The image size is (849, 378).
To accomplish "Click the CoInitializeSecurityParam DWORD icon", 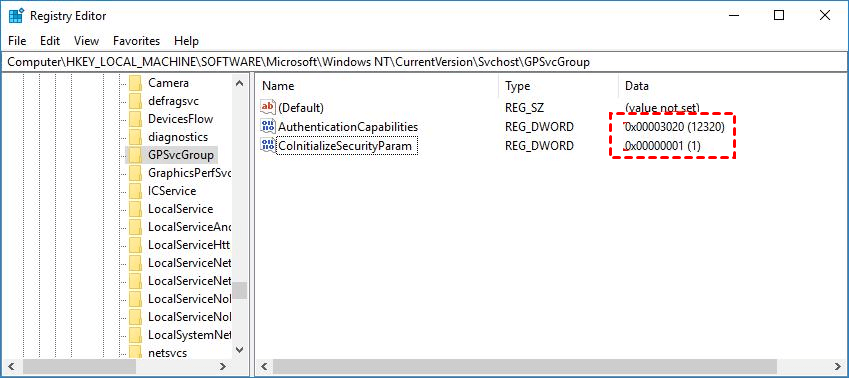I will click(x=268, y=146).
